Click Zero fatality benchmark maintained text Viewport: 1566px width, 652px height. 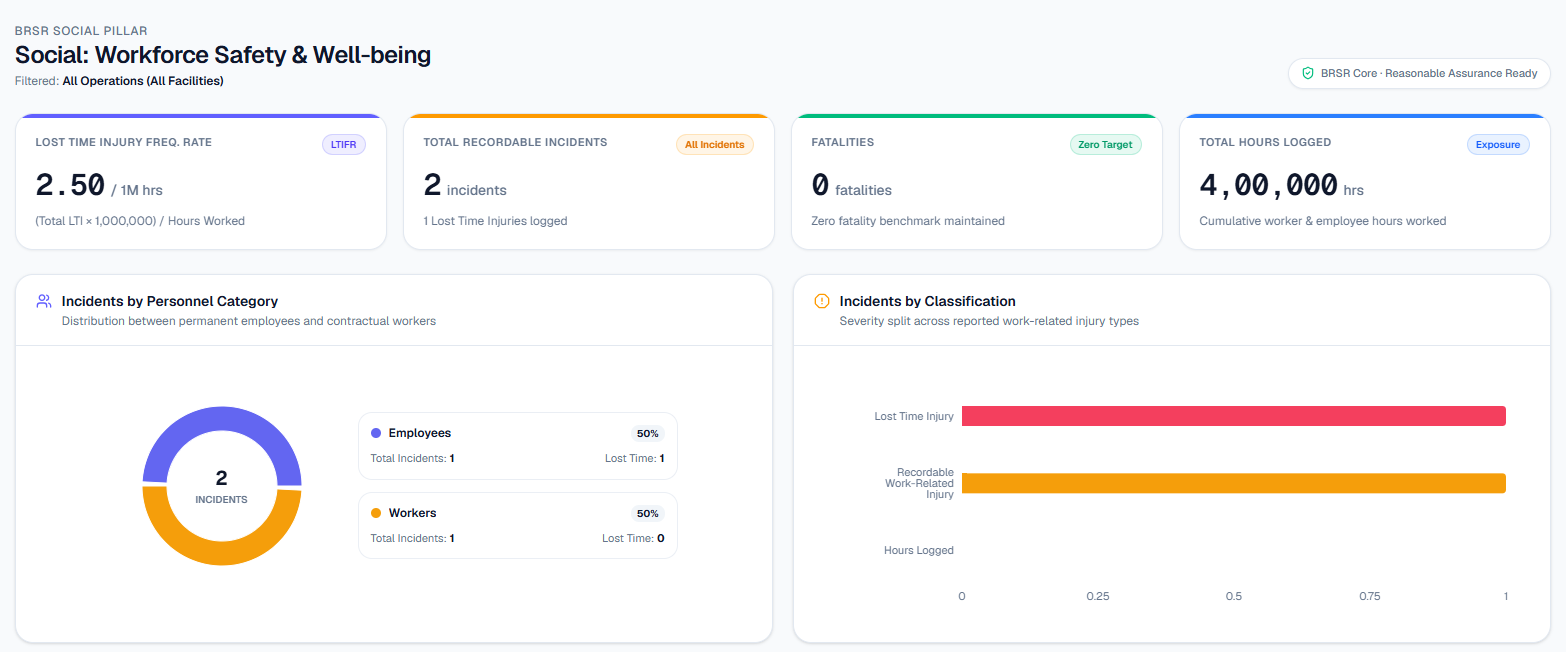point(908,221)
